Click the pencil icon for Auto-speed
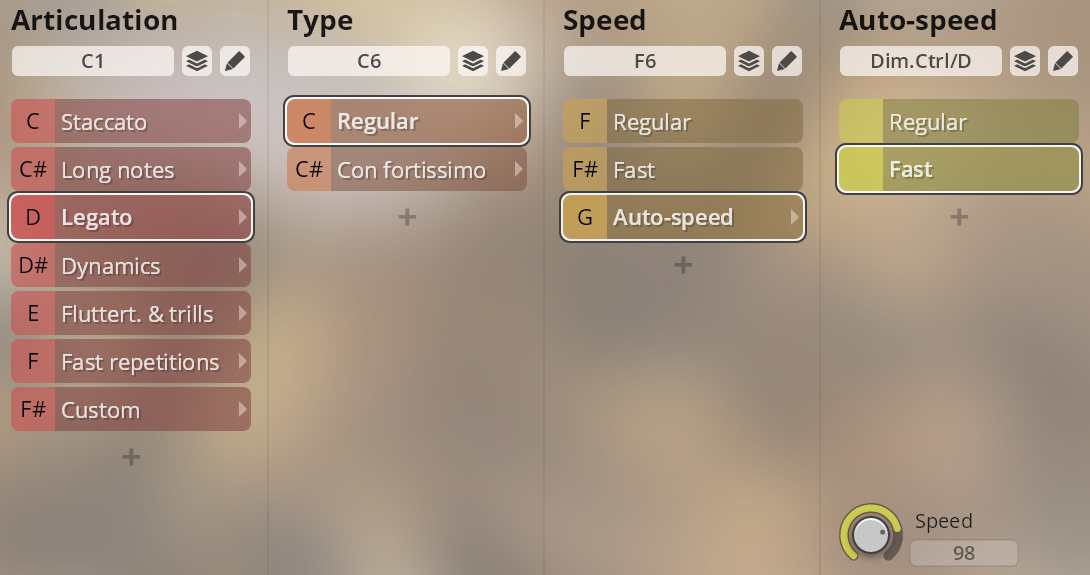Image resolution: width=1090 pixels, height=575 pixels. [1063, 61]
